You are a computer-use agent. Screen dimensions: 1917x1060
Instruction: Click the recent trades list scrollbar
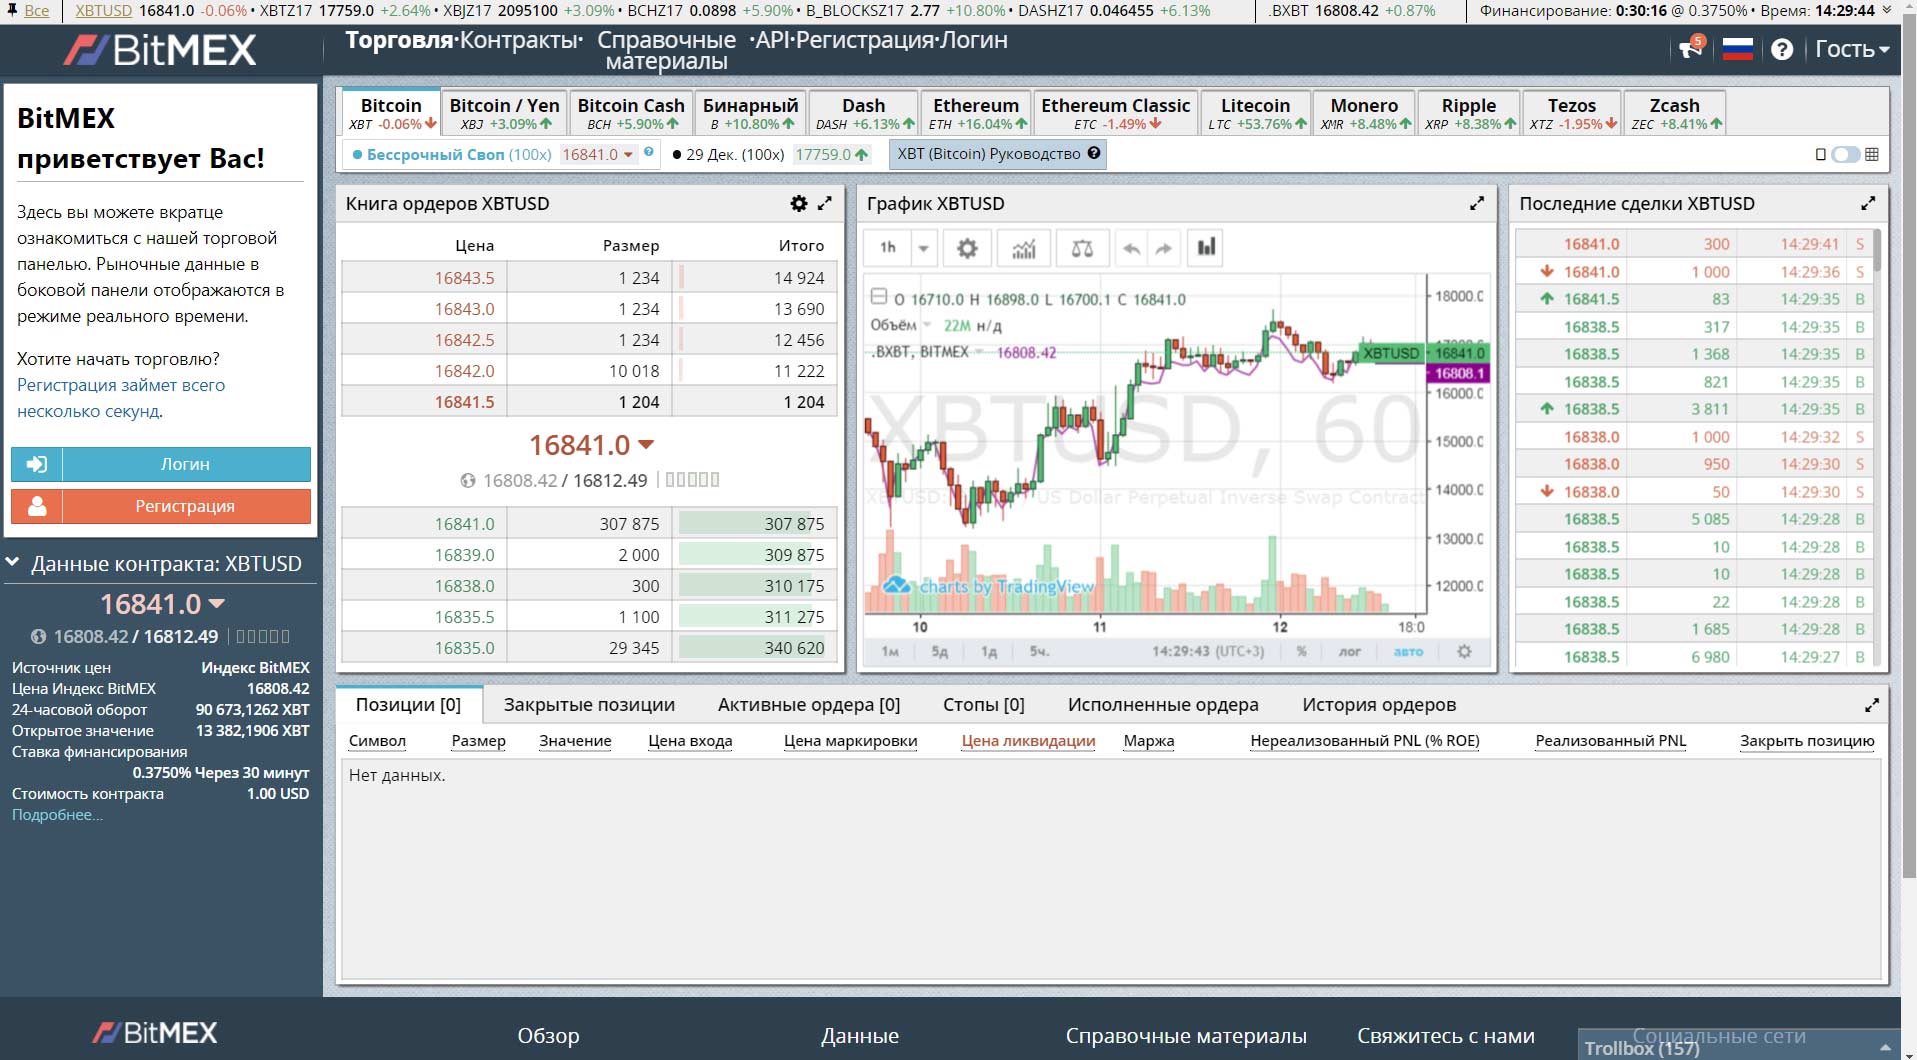(x=1877, y=250)
